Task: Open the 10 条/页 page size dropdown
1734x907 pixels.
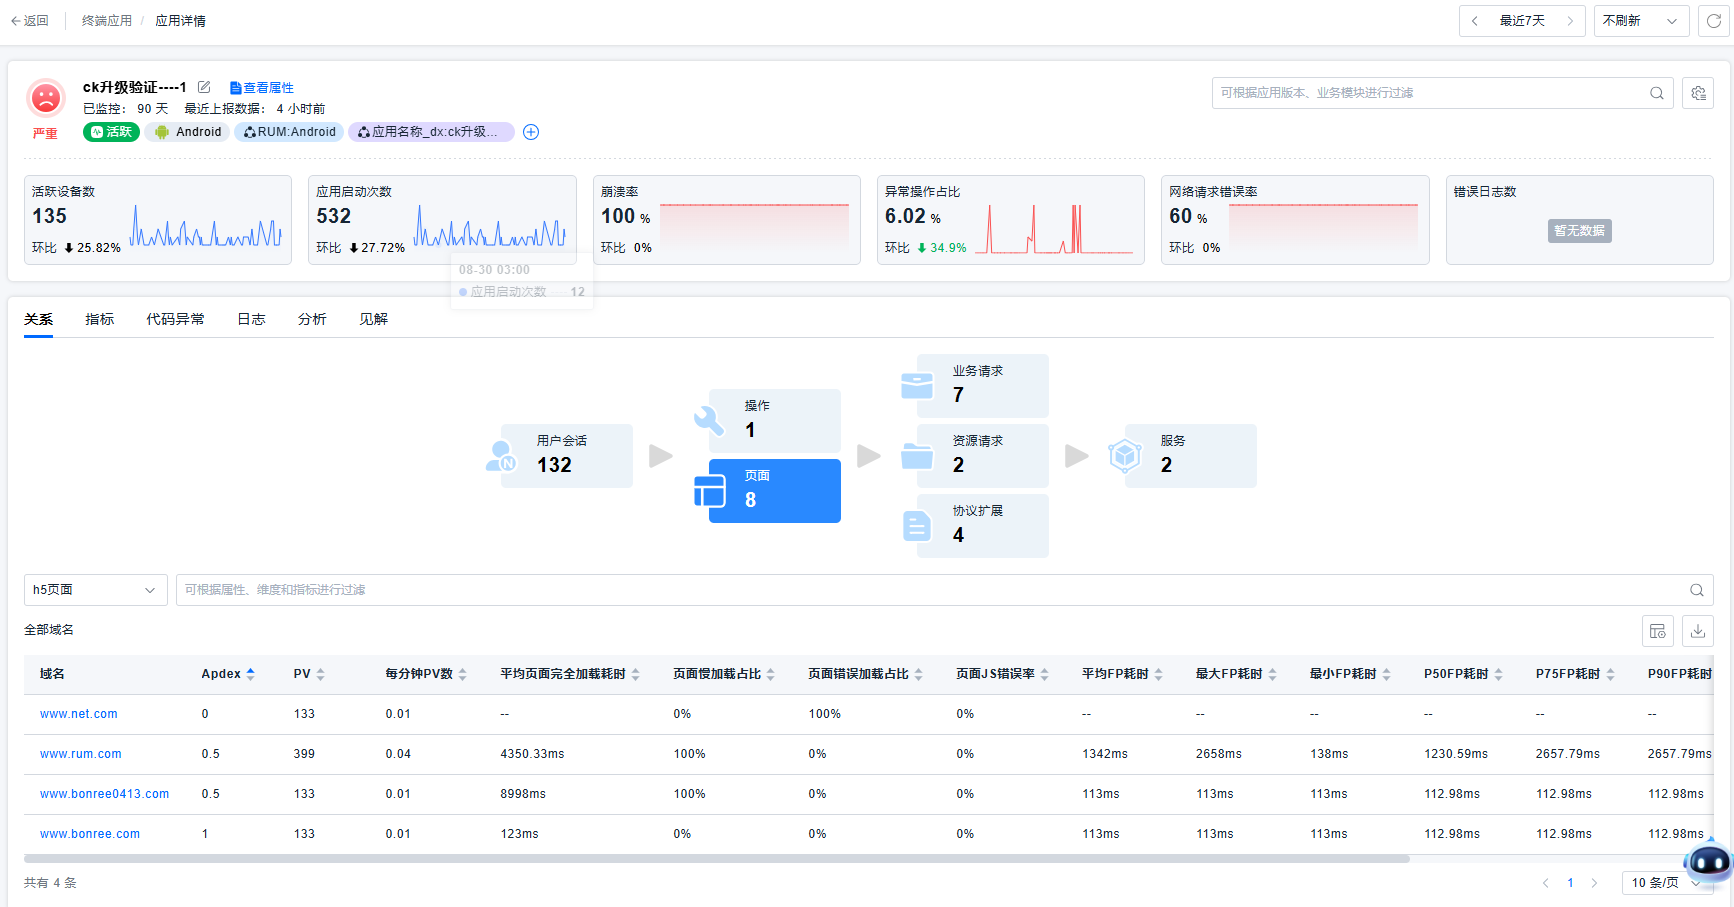Action: (1665, 883)
